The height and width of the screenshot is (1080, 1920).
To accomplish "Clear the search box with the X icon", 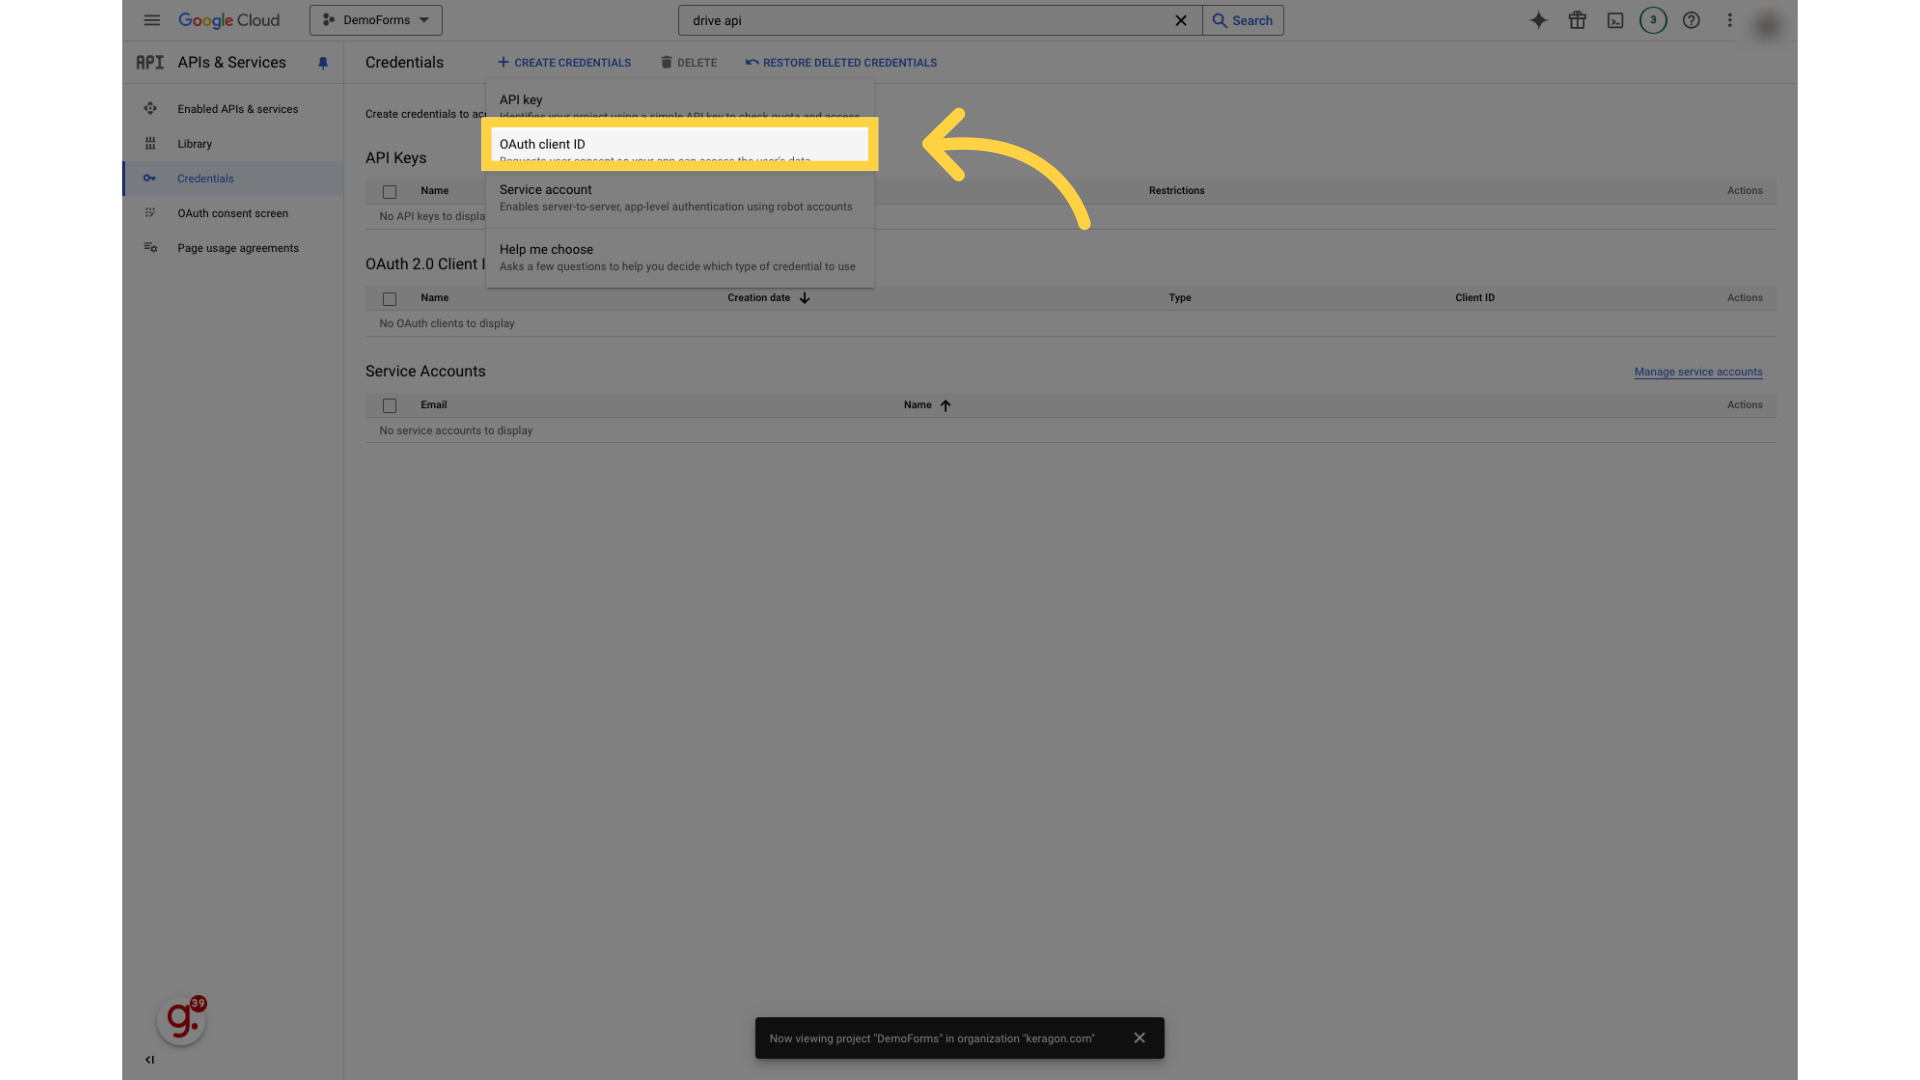I will (1181, 20).
